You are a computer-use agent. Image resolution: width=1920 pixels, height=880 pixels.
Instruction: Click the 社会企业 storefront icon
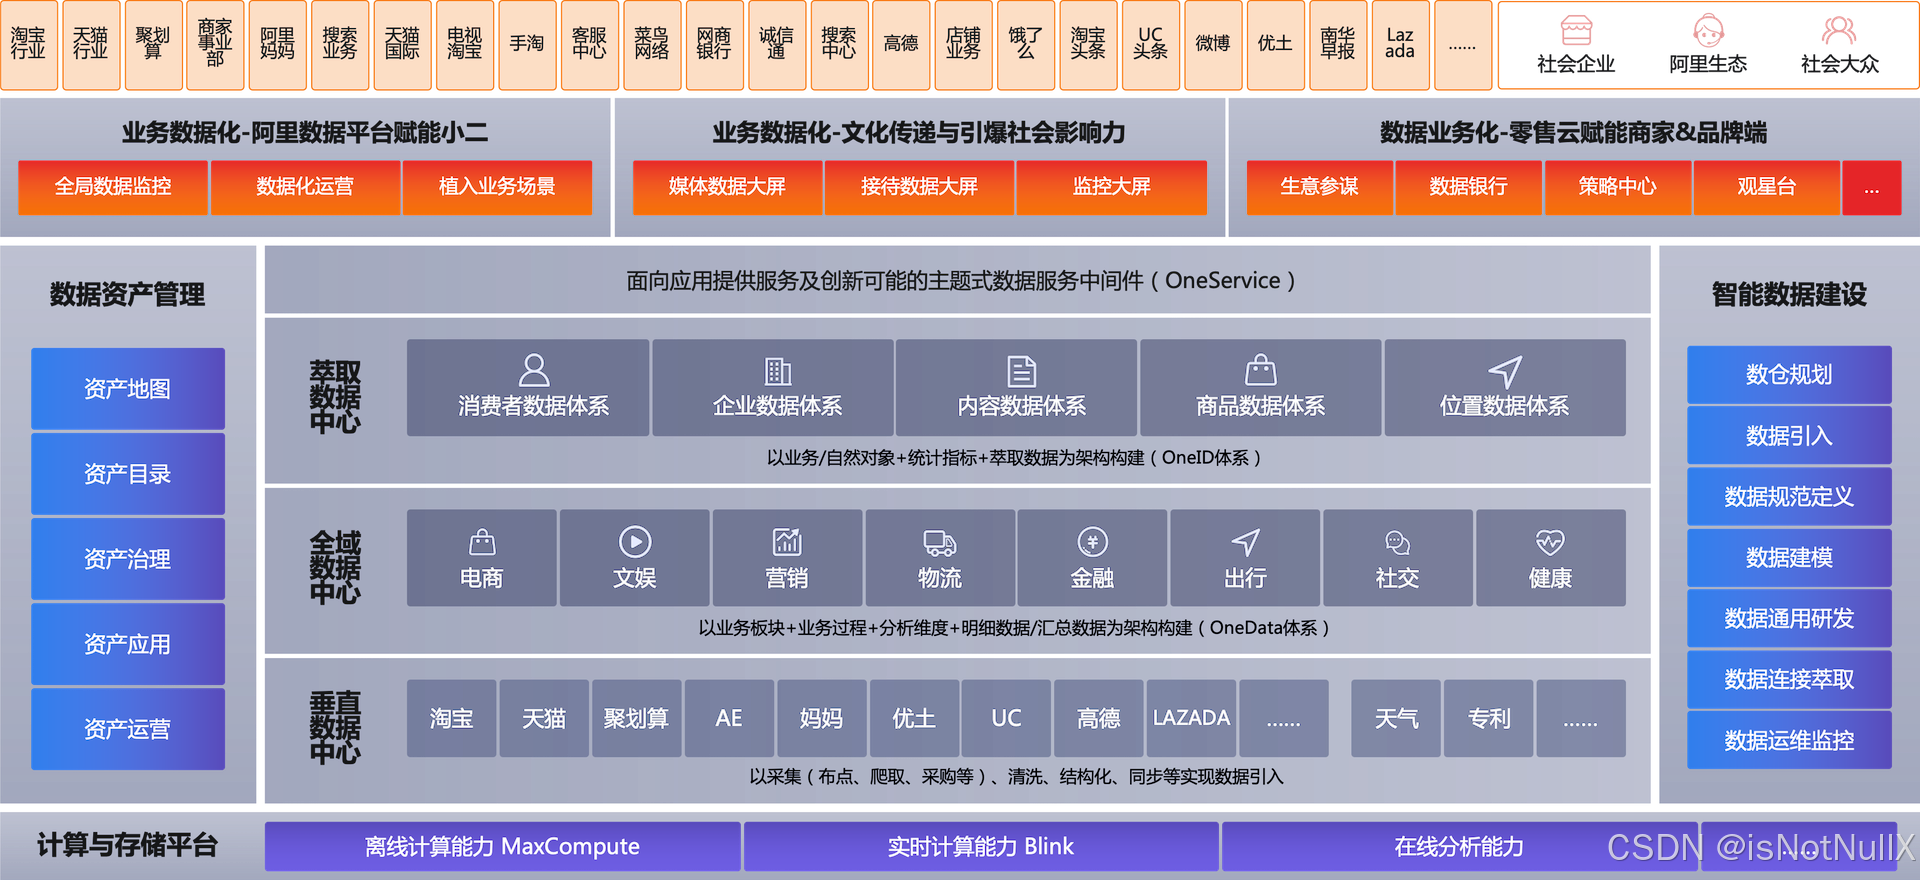click(1576, 30)
